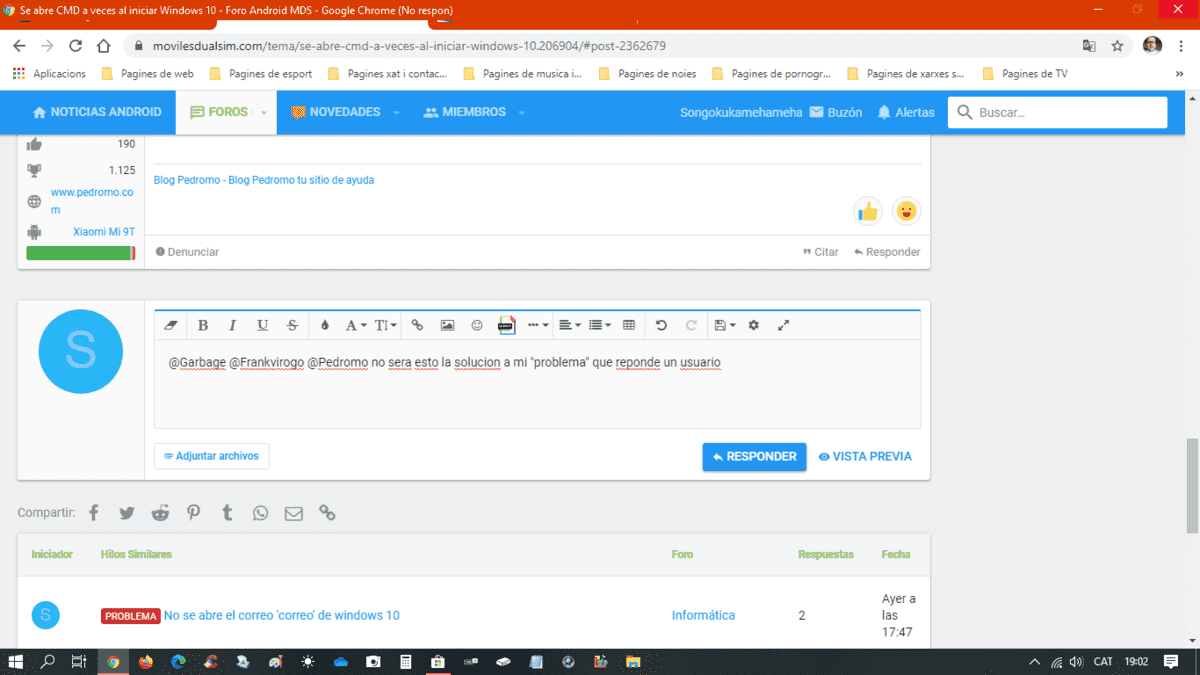Image resolution: width=1200 pixels, height=675 pixels.
Task: Click the thumbs-up like reaction
Action: point(867,211)
